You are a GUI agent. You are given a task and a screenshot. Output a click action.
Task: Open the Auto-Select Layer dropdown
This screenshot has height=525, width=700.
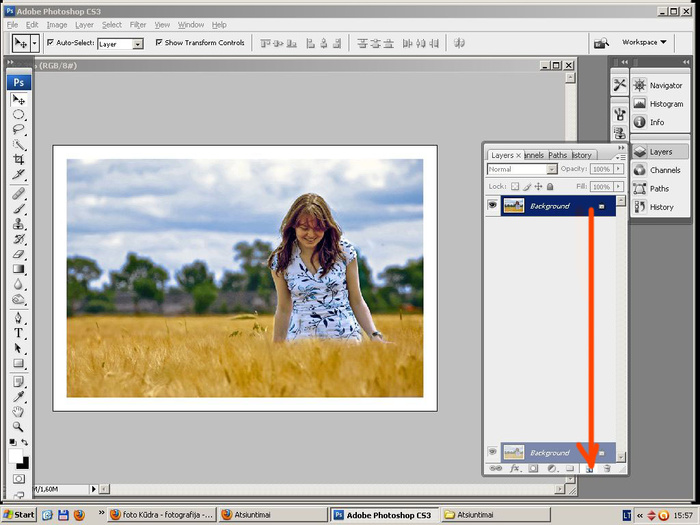pyautogui.click(x=137, y=44)
